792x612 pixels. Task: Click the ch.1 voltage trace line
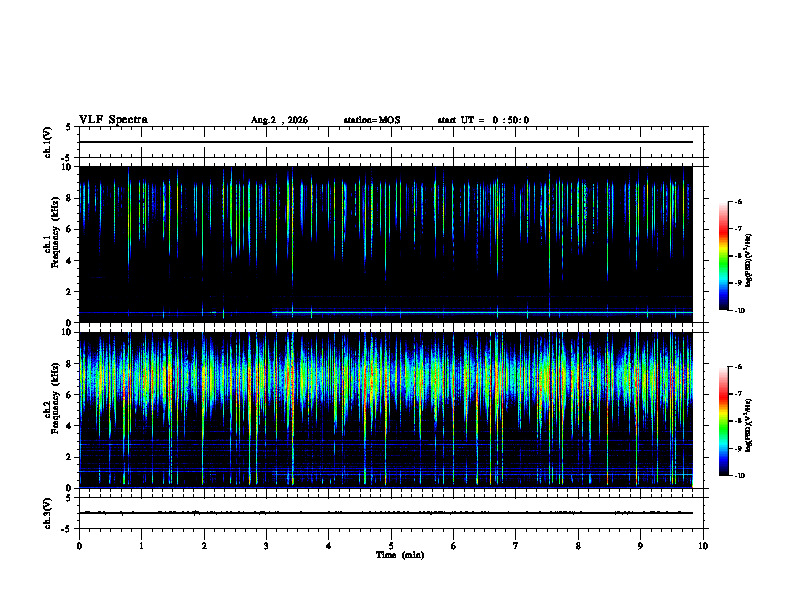pos(386,142)
